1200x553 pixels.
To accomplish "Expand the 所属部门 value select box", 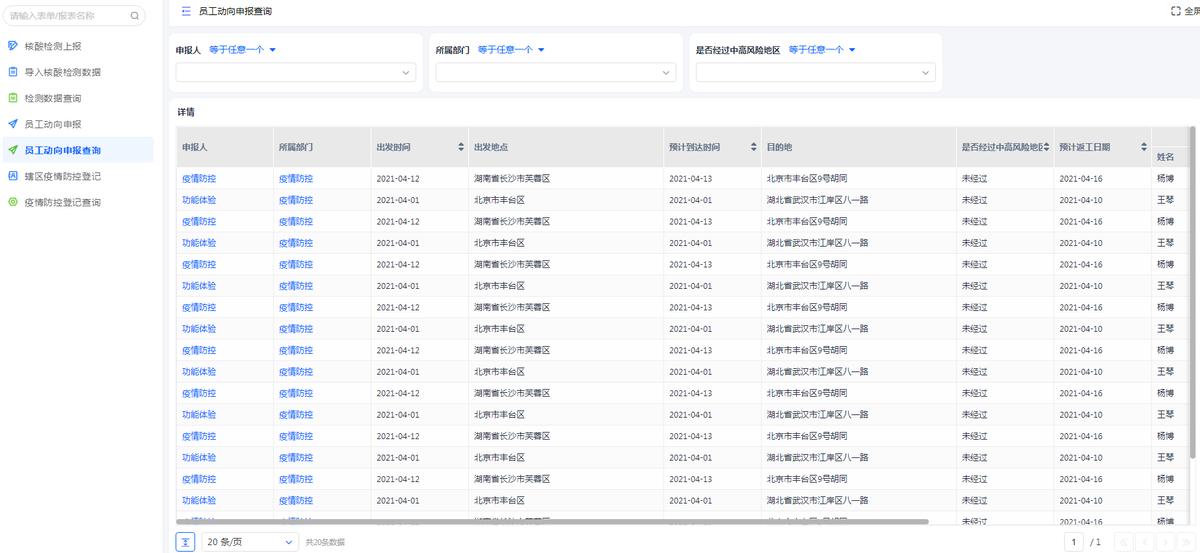I will pos(556,72).
